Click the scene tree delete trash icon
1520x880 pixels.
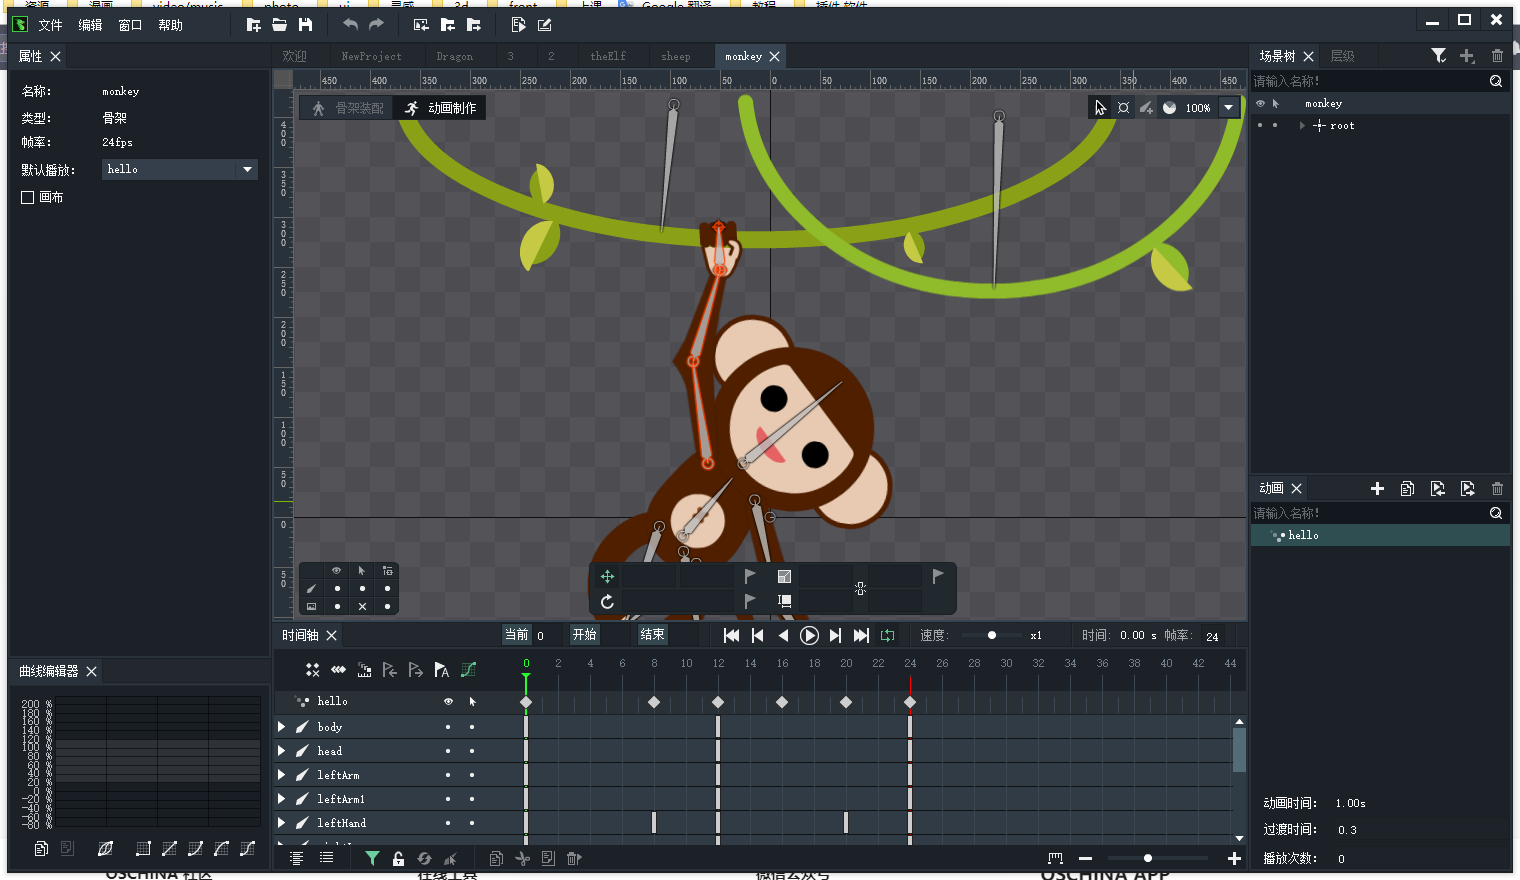click(x=1497, y=56)
